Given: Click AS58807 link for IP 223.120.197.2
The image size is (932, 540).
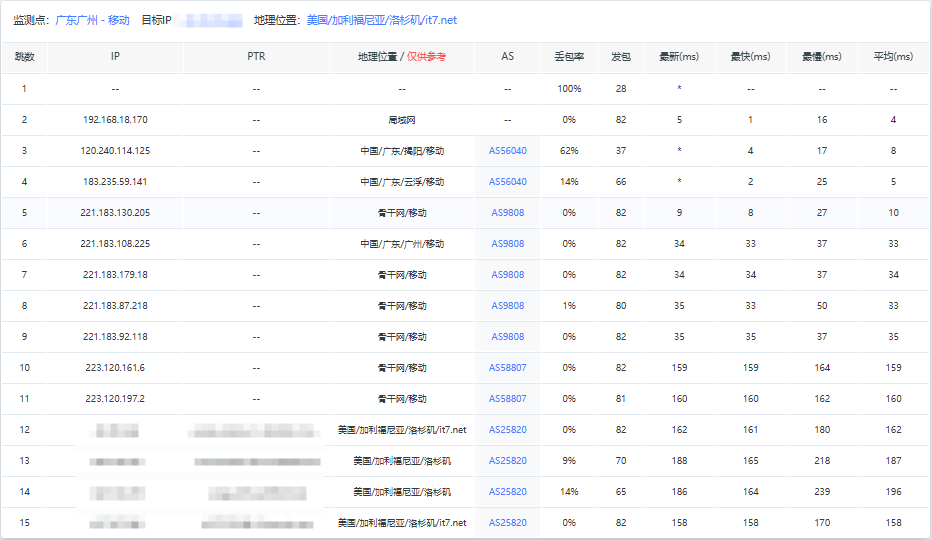Looking at the screenshot, I should pos(507,399).
